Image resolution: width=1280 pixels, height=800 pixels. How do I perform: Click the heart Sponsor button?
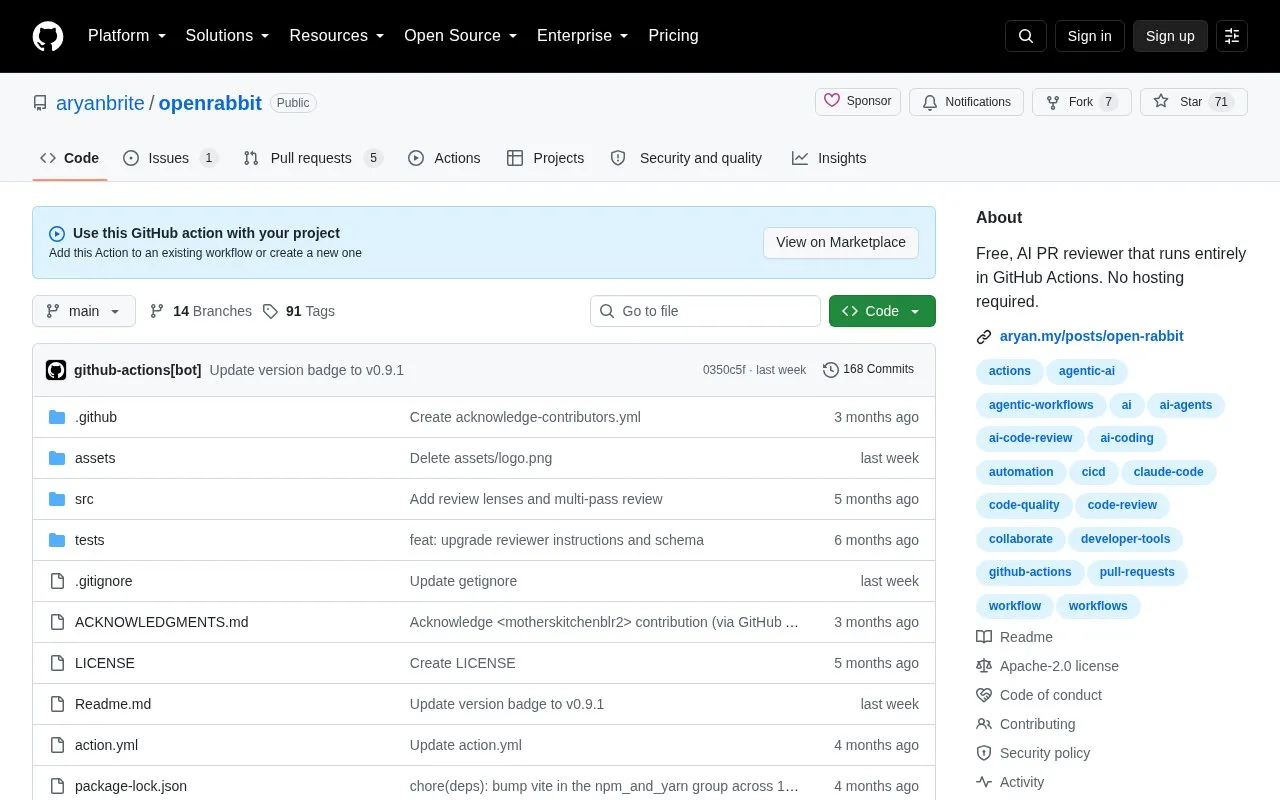pos(858,101)
